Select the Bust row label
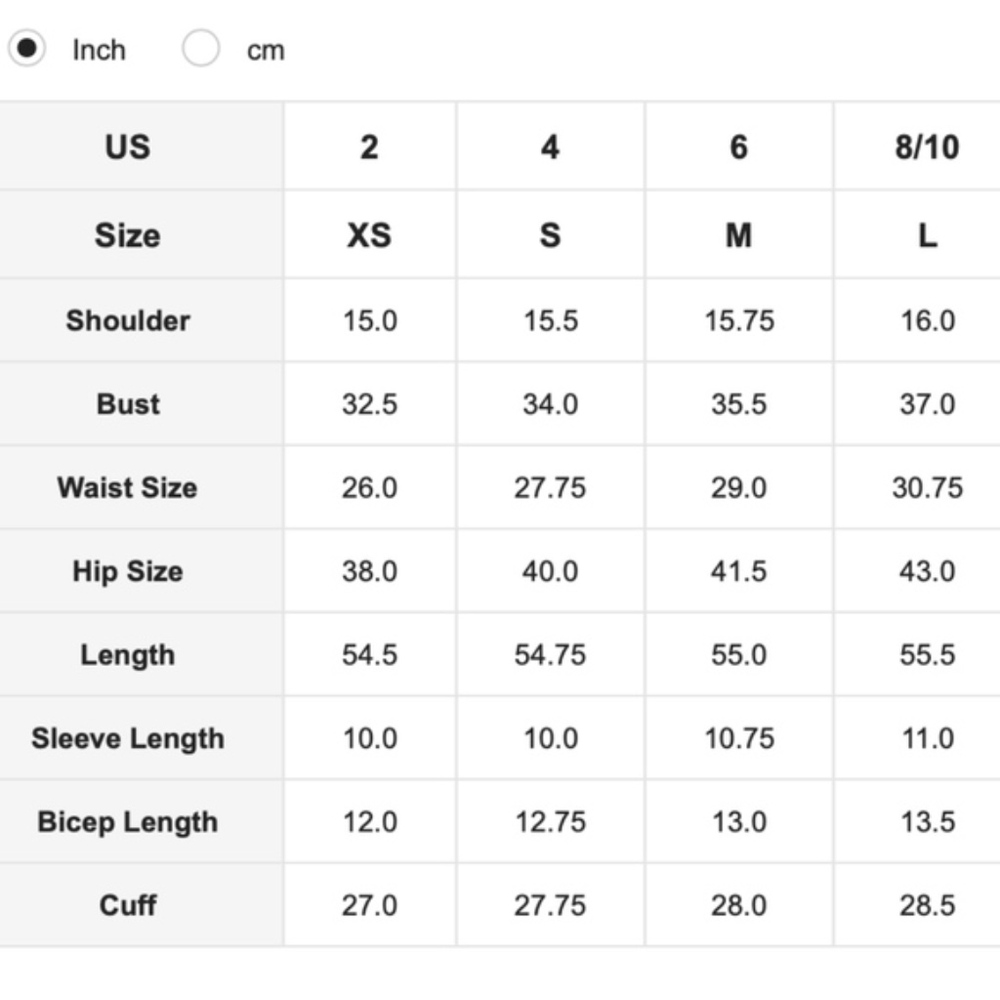 click(142, 404)
